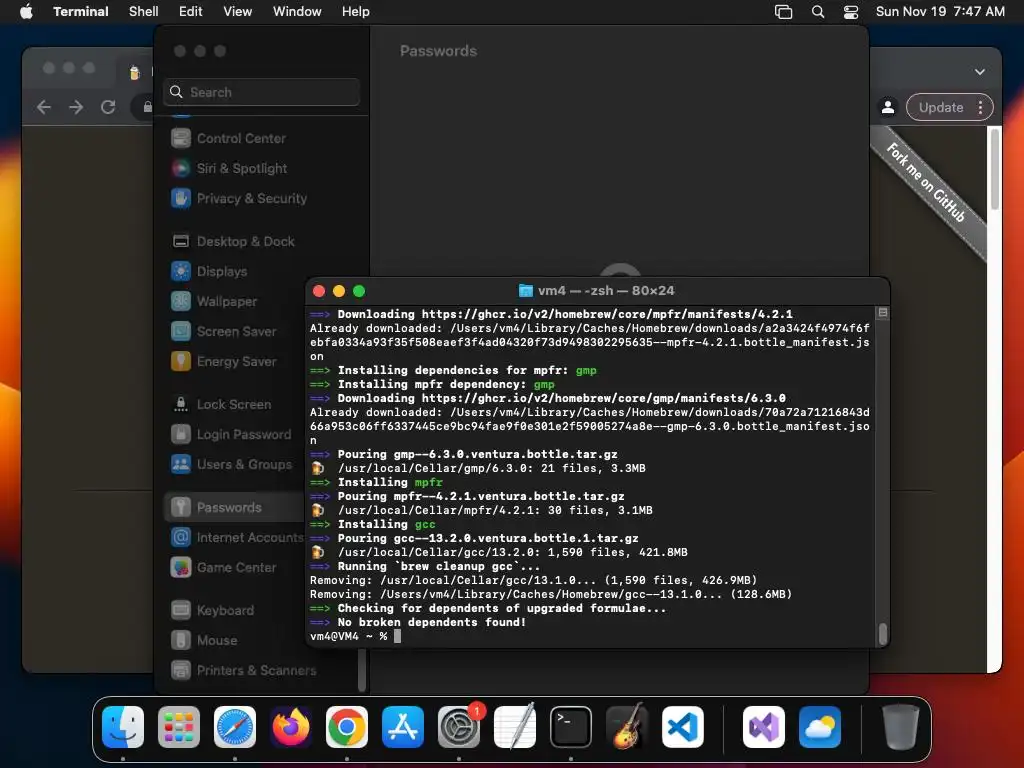The width and height of the screenshot is (1024, 768).
Task: Open Visual Studio purple icon in Dock
Action: (764, 727)
